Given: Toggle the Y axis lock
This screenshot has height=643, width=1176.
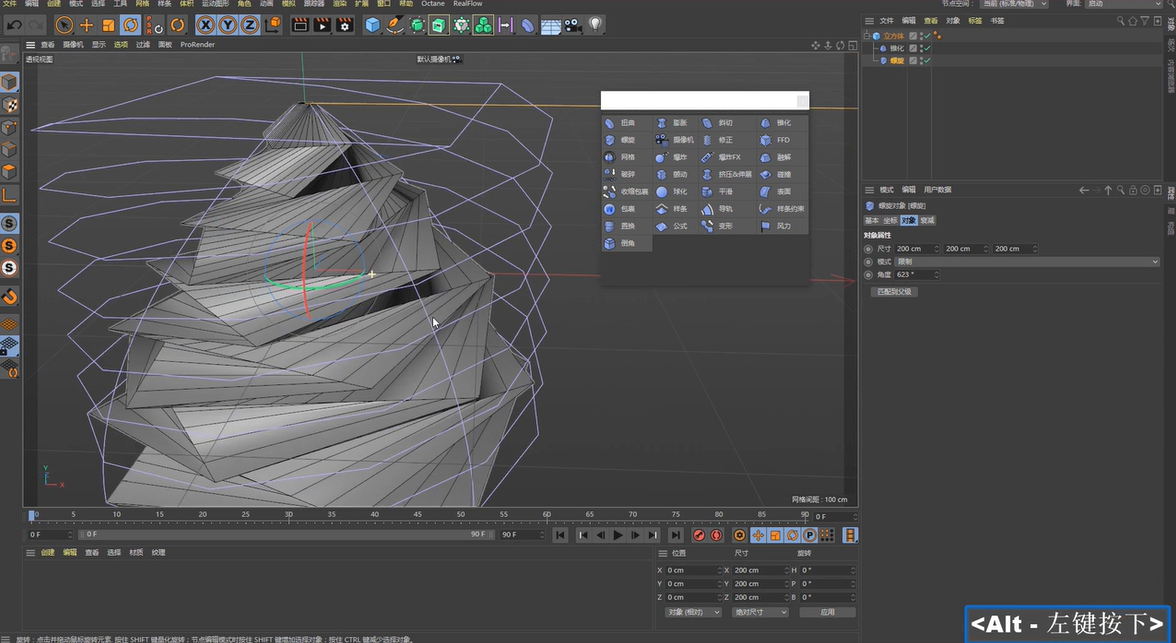Looking at the screenshot, I should pyautogui.click(x=227, y=26).
